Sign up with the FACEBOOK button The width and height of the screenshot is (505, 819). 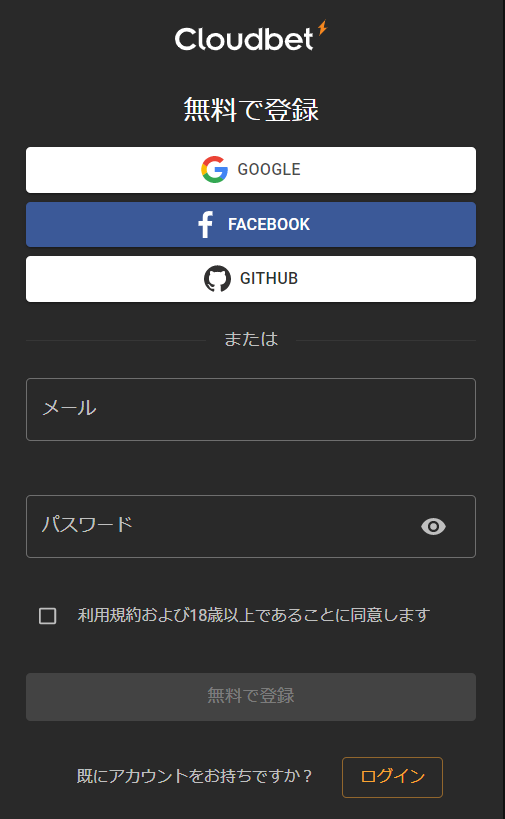[251, 225]
